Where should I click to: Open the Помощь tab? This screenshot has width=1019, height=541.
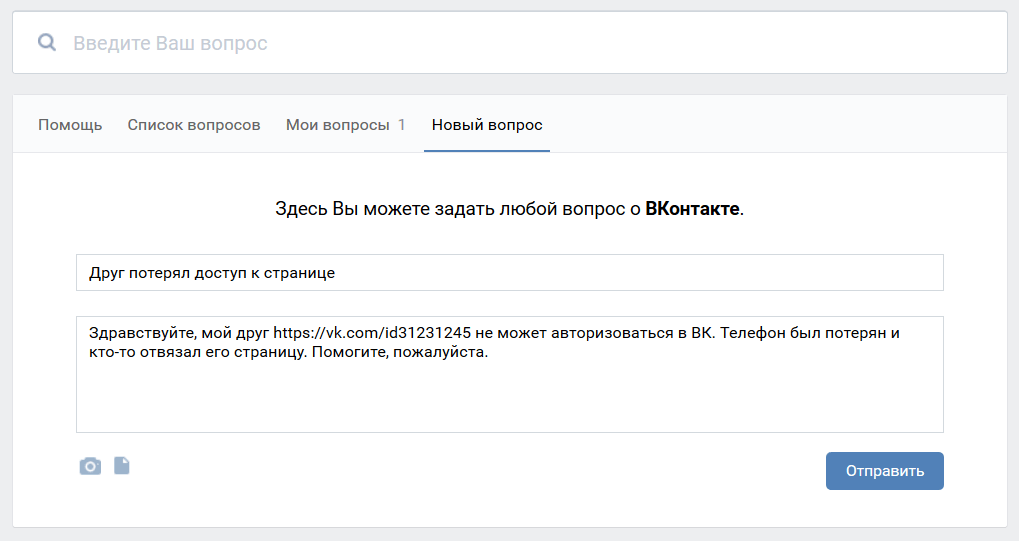[70, 125]
